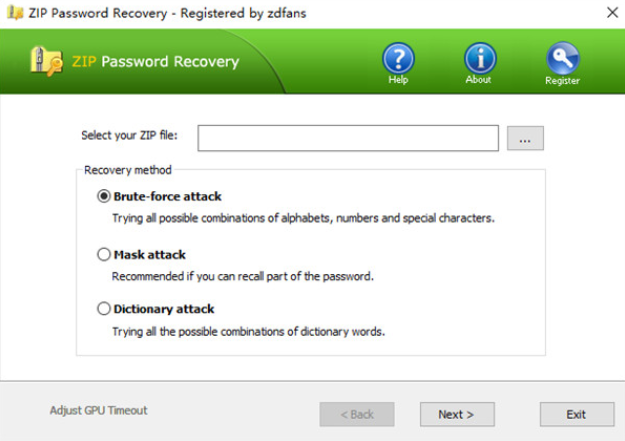The height and width of the screenshot is (441, 625).
Task: Browse for a ZIP file with the ... button
Action: (x=525, y=139)
